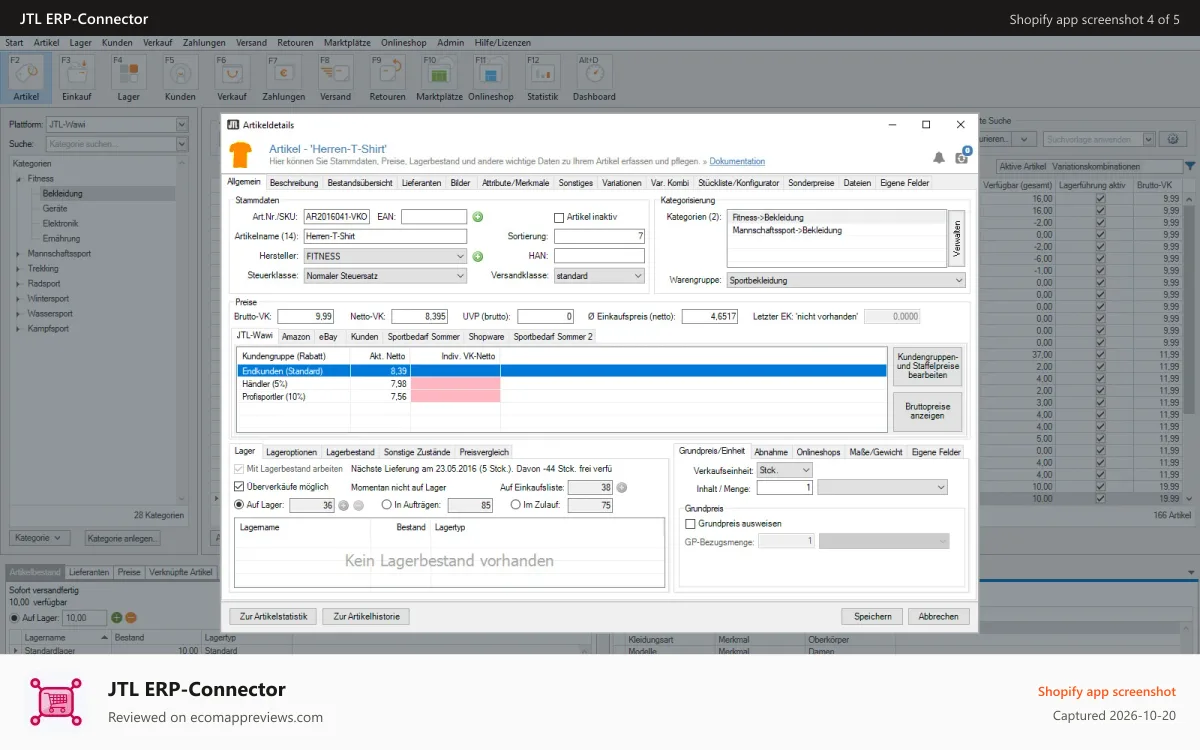Enable the Grundpreis ausweisen checkbox
The height and width of the screenshot is (750, 1200).
(x=690, y=523)
